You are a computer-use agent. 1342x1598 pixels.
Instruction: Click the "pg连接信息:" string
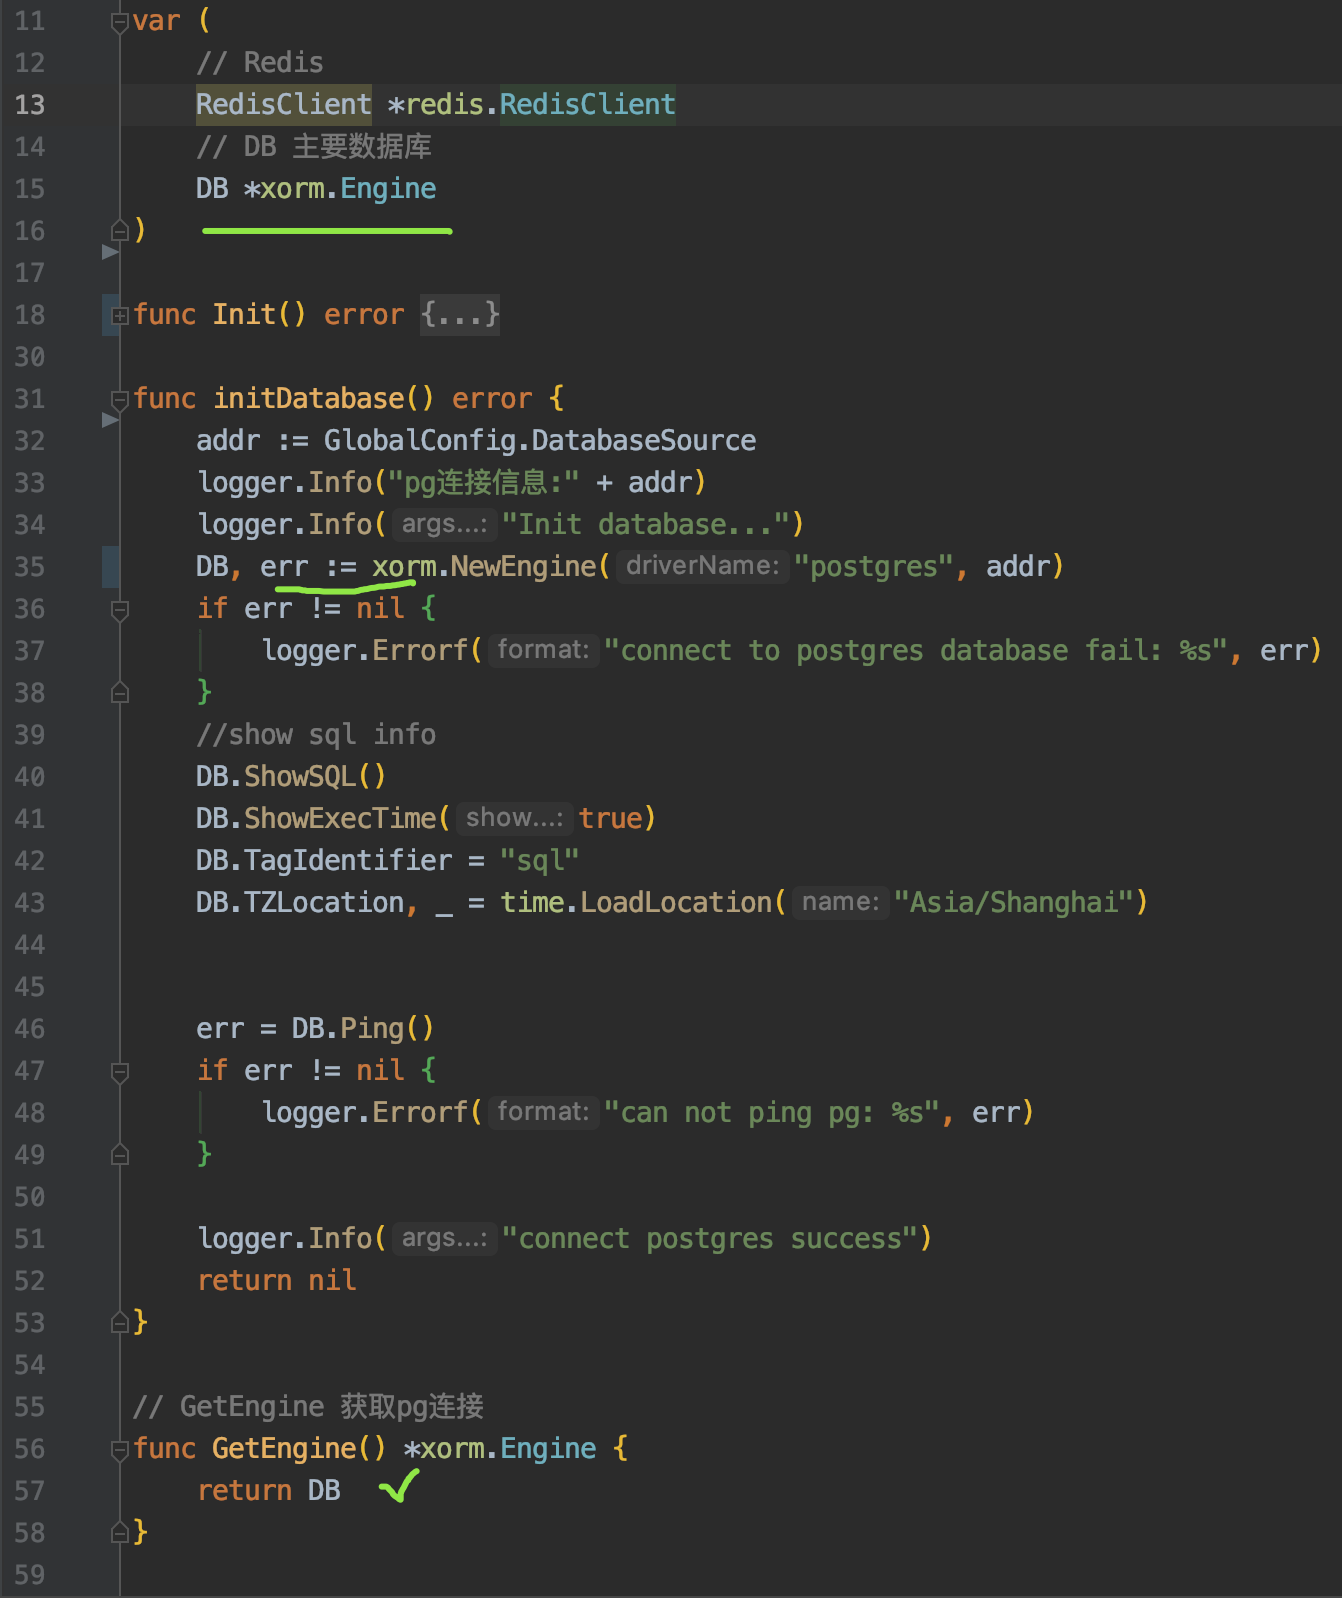click(x=484, y=483)
